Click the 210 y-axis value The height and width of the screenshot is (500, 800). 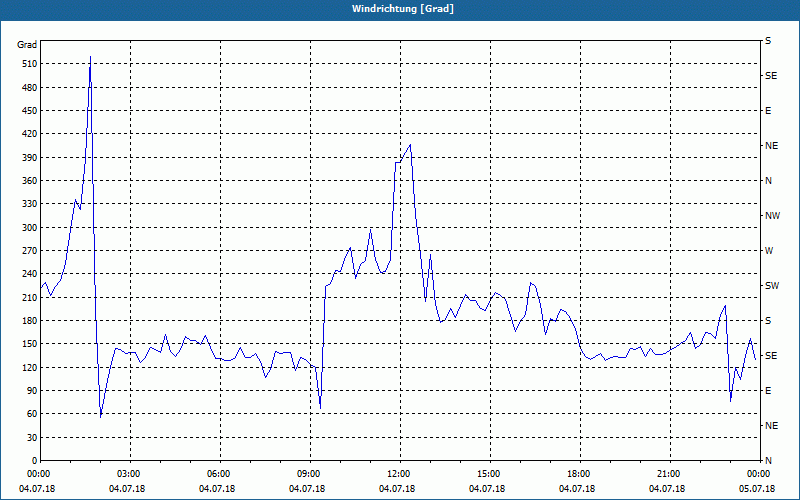coord(30,297)
